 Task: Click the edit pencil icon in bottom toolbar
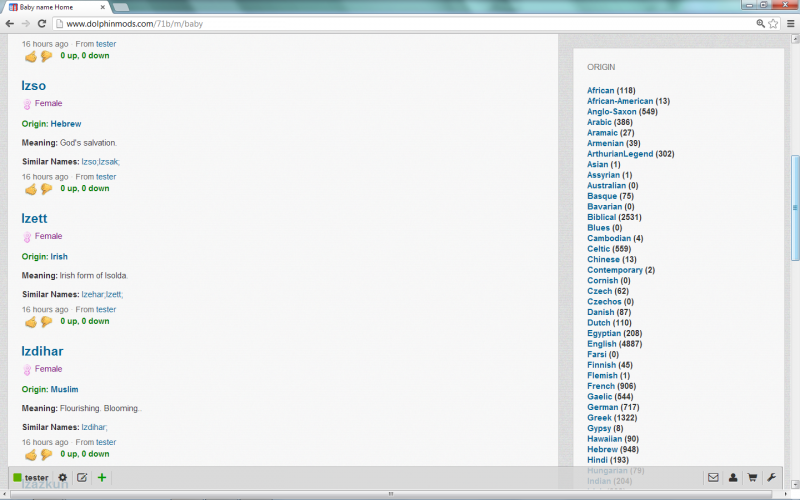coord(82,478)
